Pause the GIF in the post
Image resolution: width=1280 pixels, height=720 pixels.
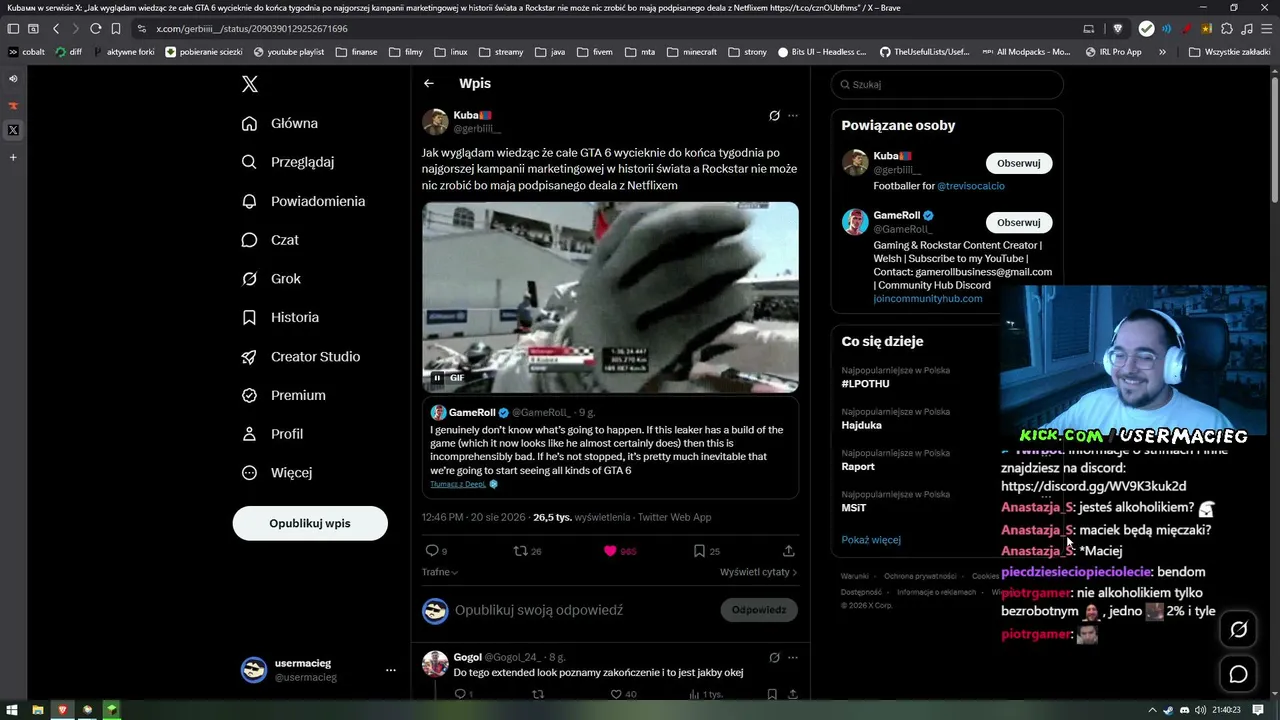[437, 378]
